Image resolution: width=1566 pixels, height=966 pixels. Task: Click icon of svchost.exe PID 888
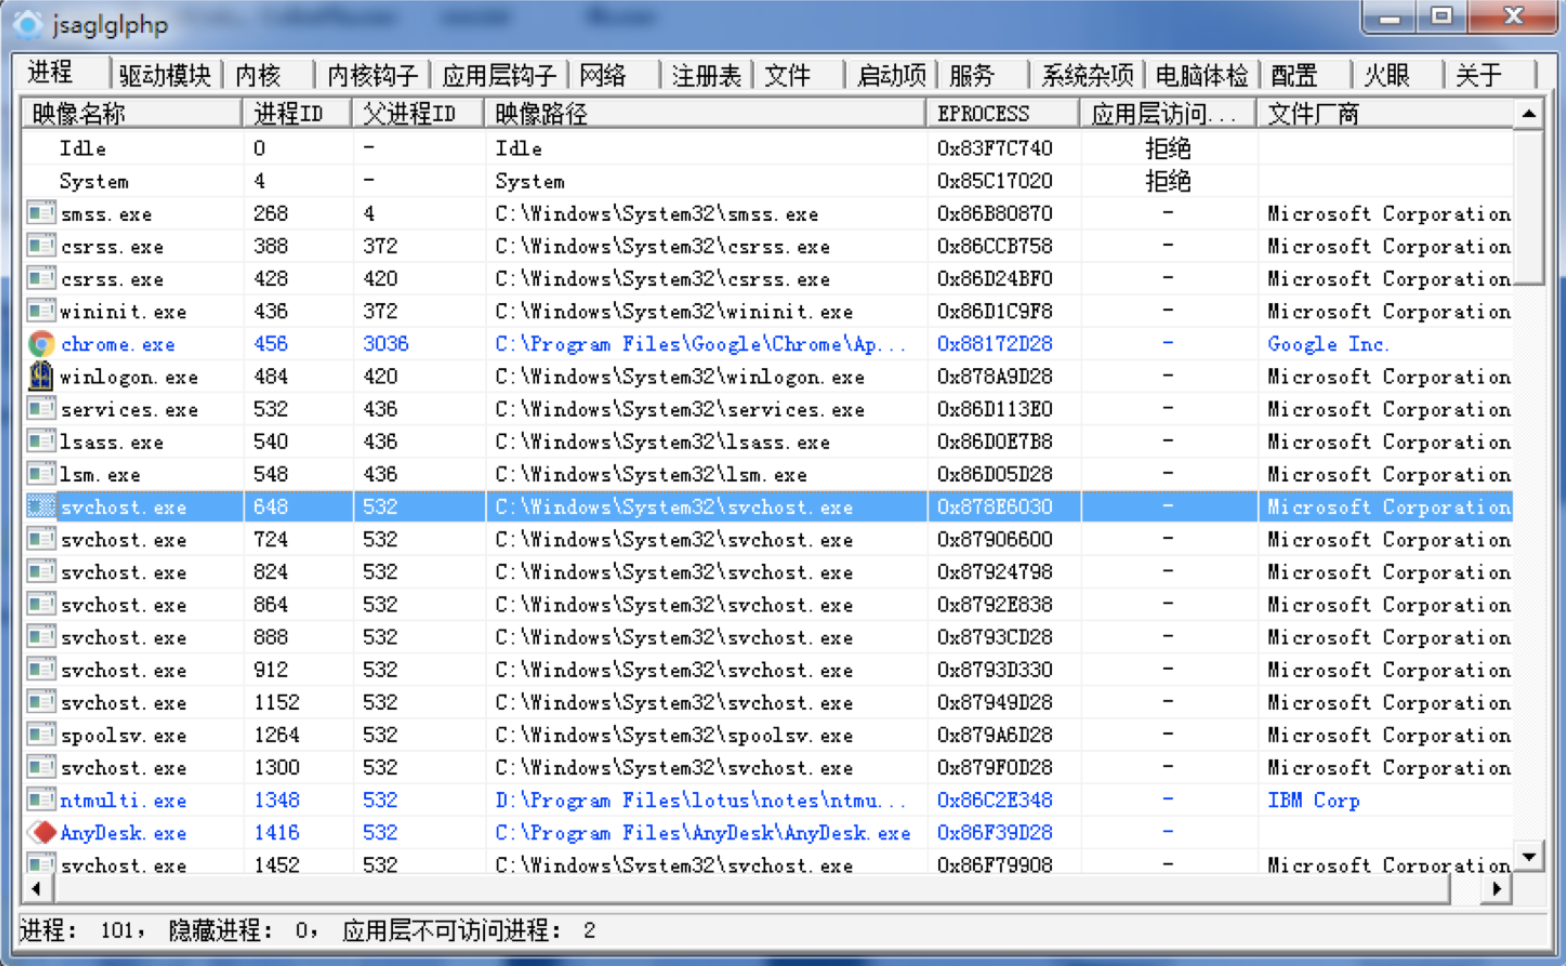pyautogui.click(x=41, y=637)
